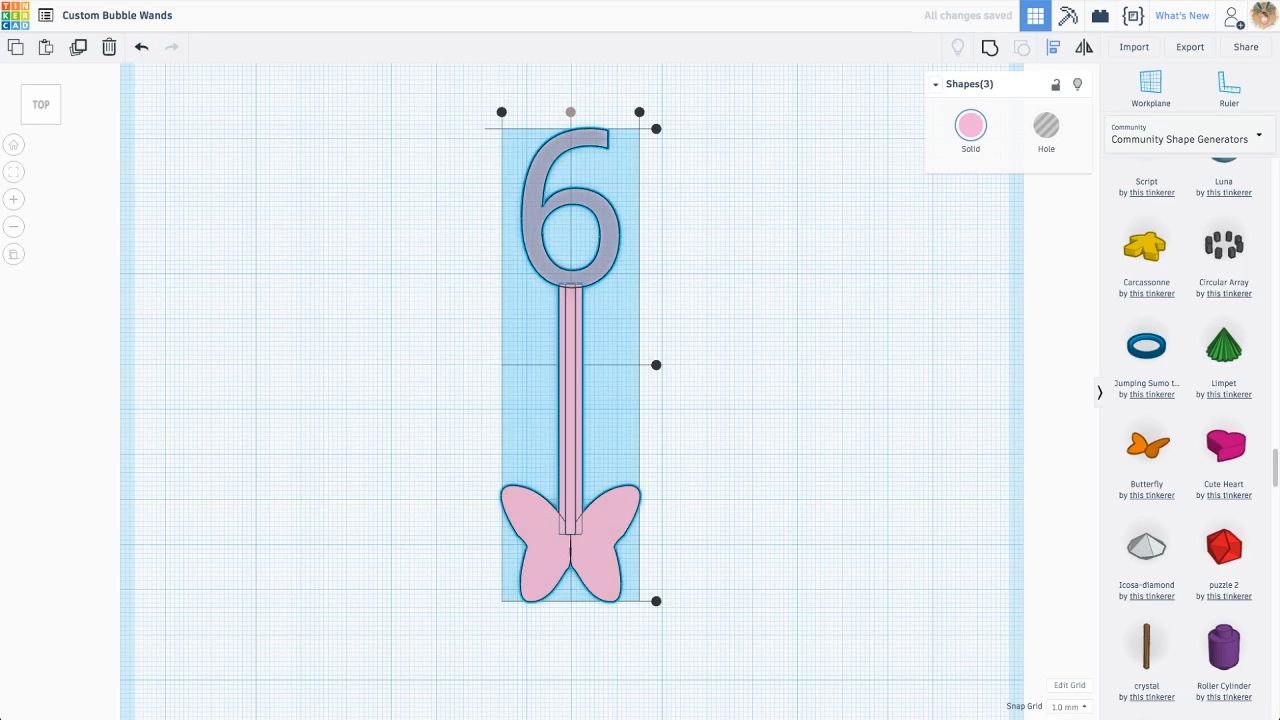Open the Snap Grid value dropdown
Screen dimensions: 1280x720
click(x=1069, y=706)
